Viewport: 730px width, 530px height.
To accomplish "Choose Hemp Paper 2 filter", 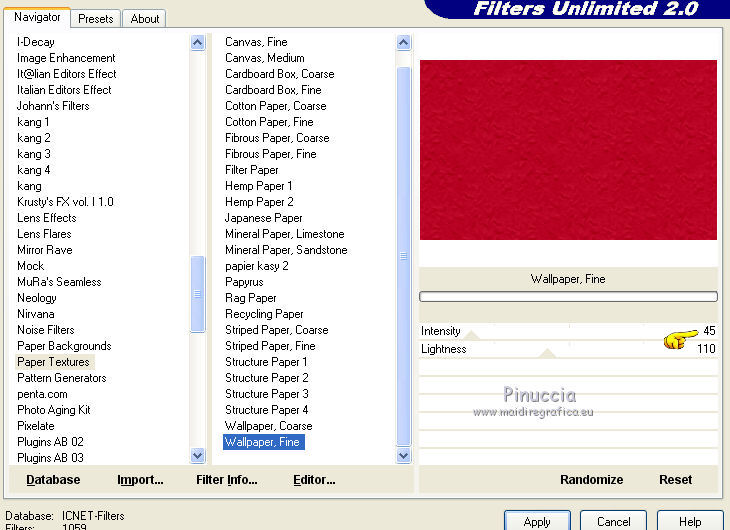I will coord(259,202).
